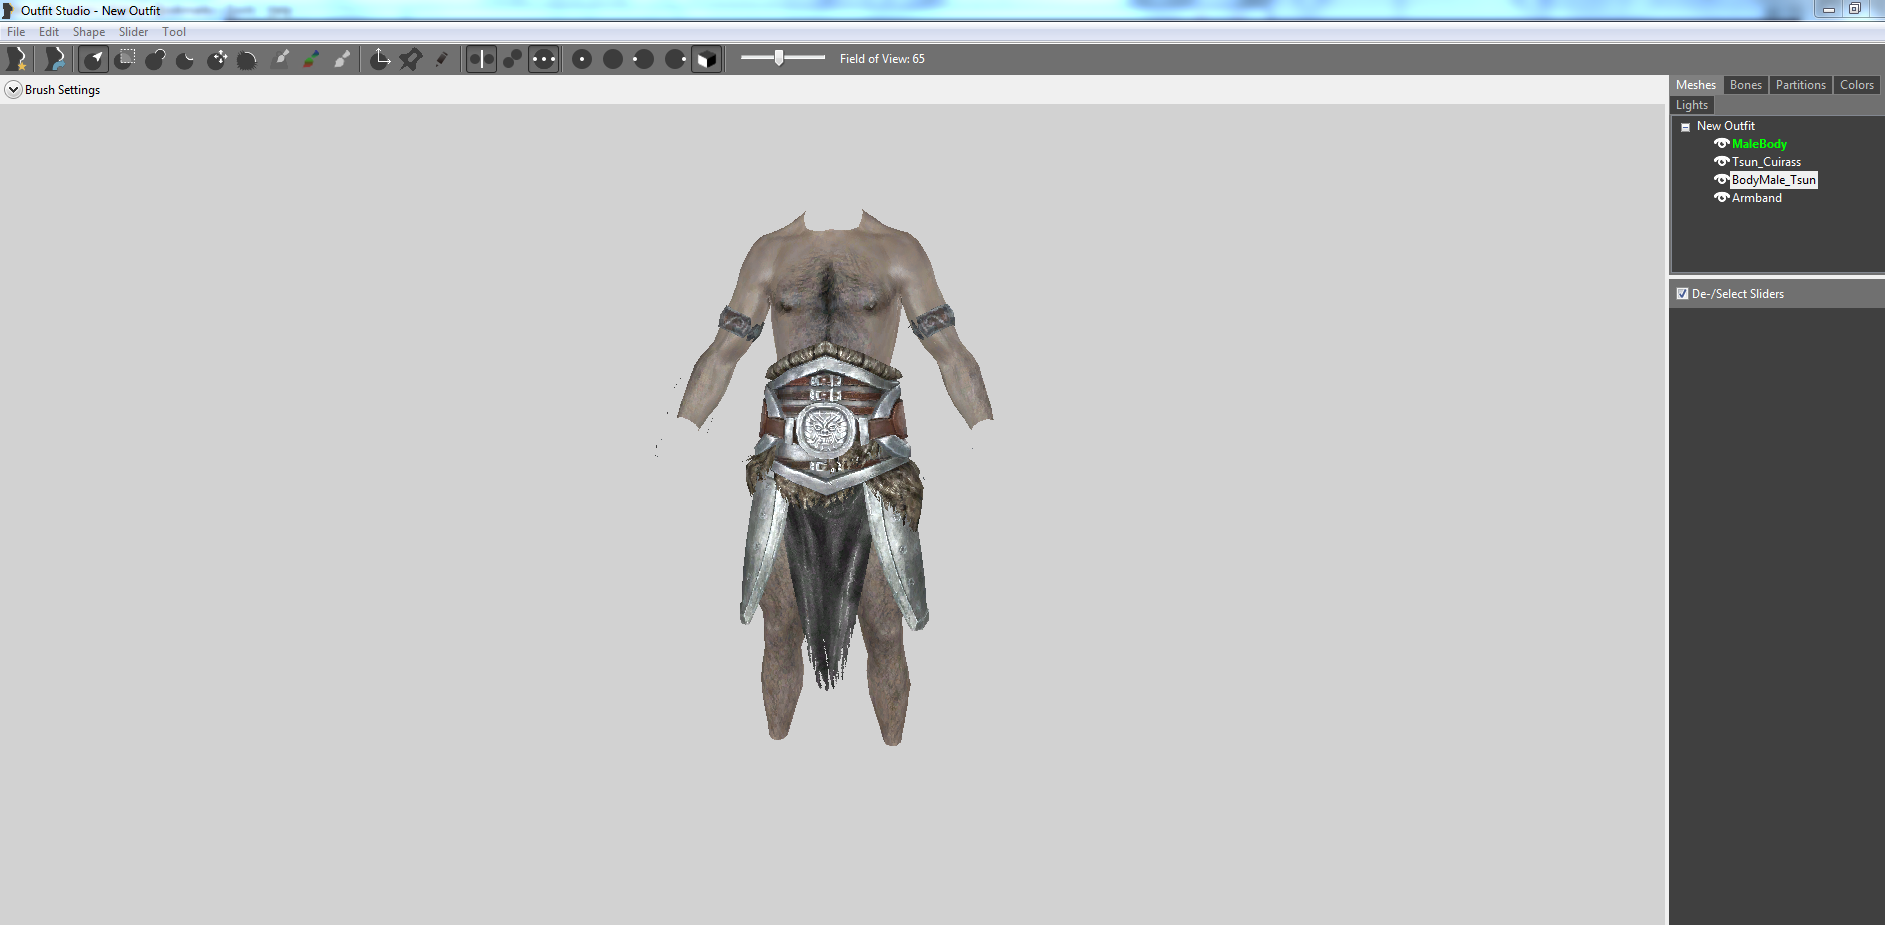Image resolution: width=1885 pixels, height=925 pixels.
Task: Open the Tool menu
Action: (174, 32)
